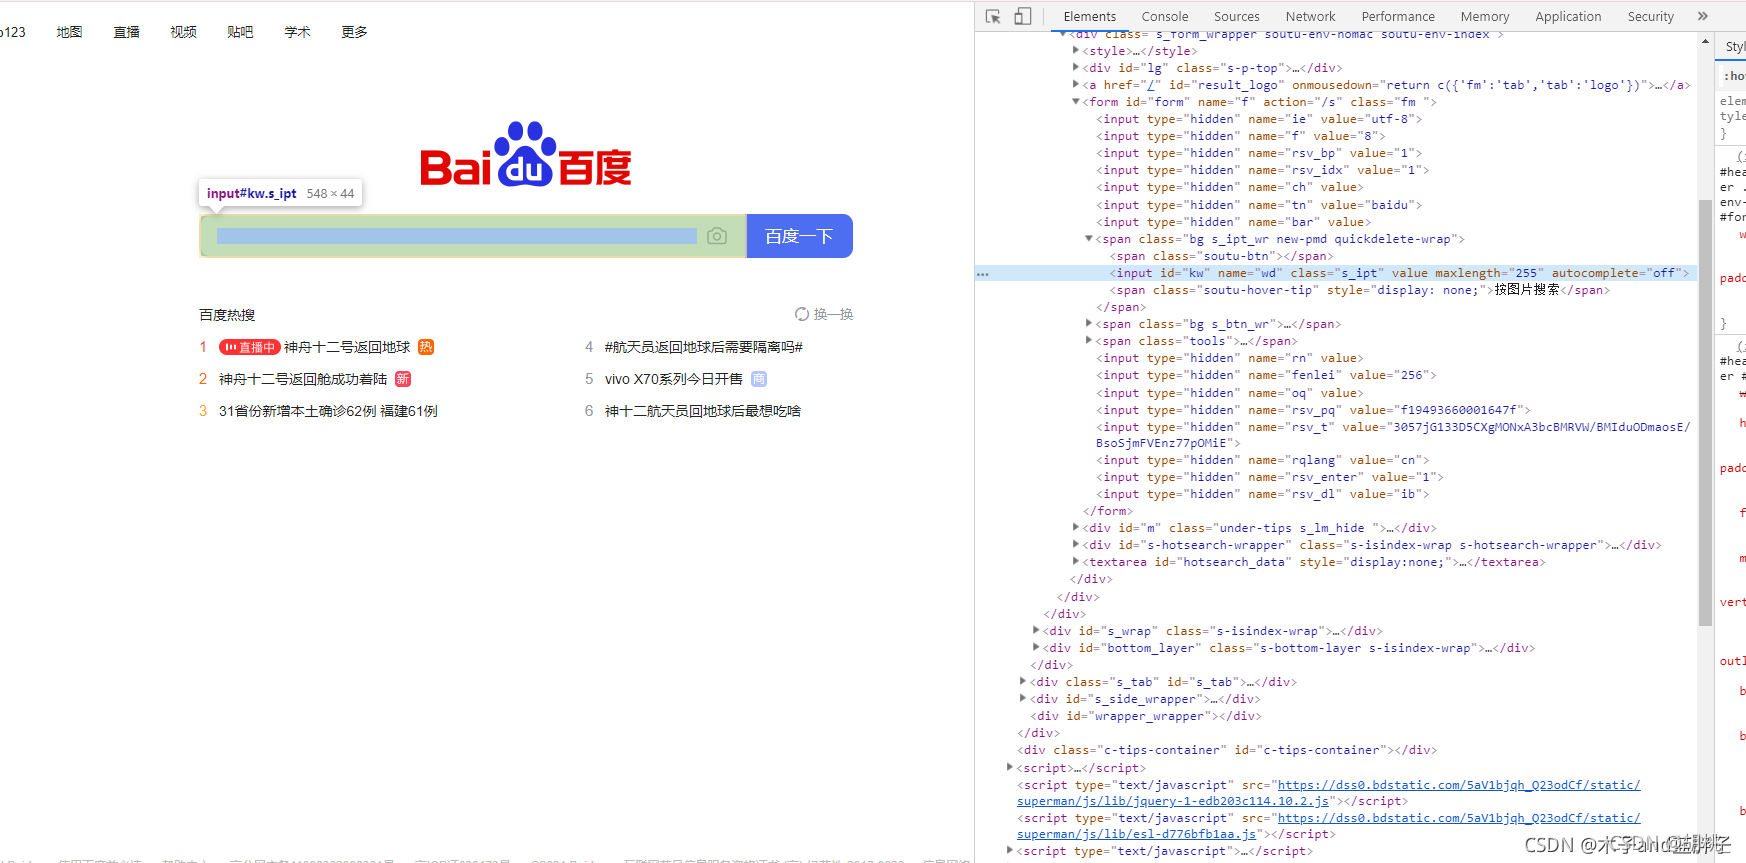
Task: Open hot search 神十二航天员回地球后最想吃啥
Action: tap(703, 411)
